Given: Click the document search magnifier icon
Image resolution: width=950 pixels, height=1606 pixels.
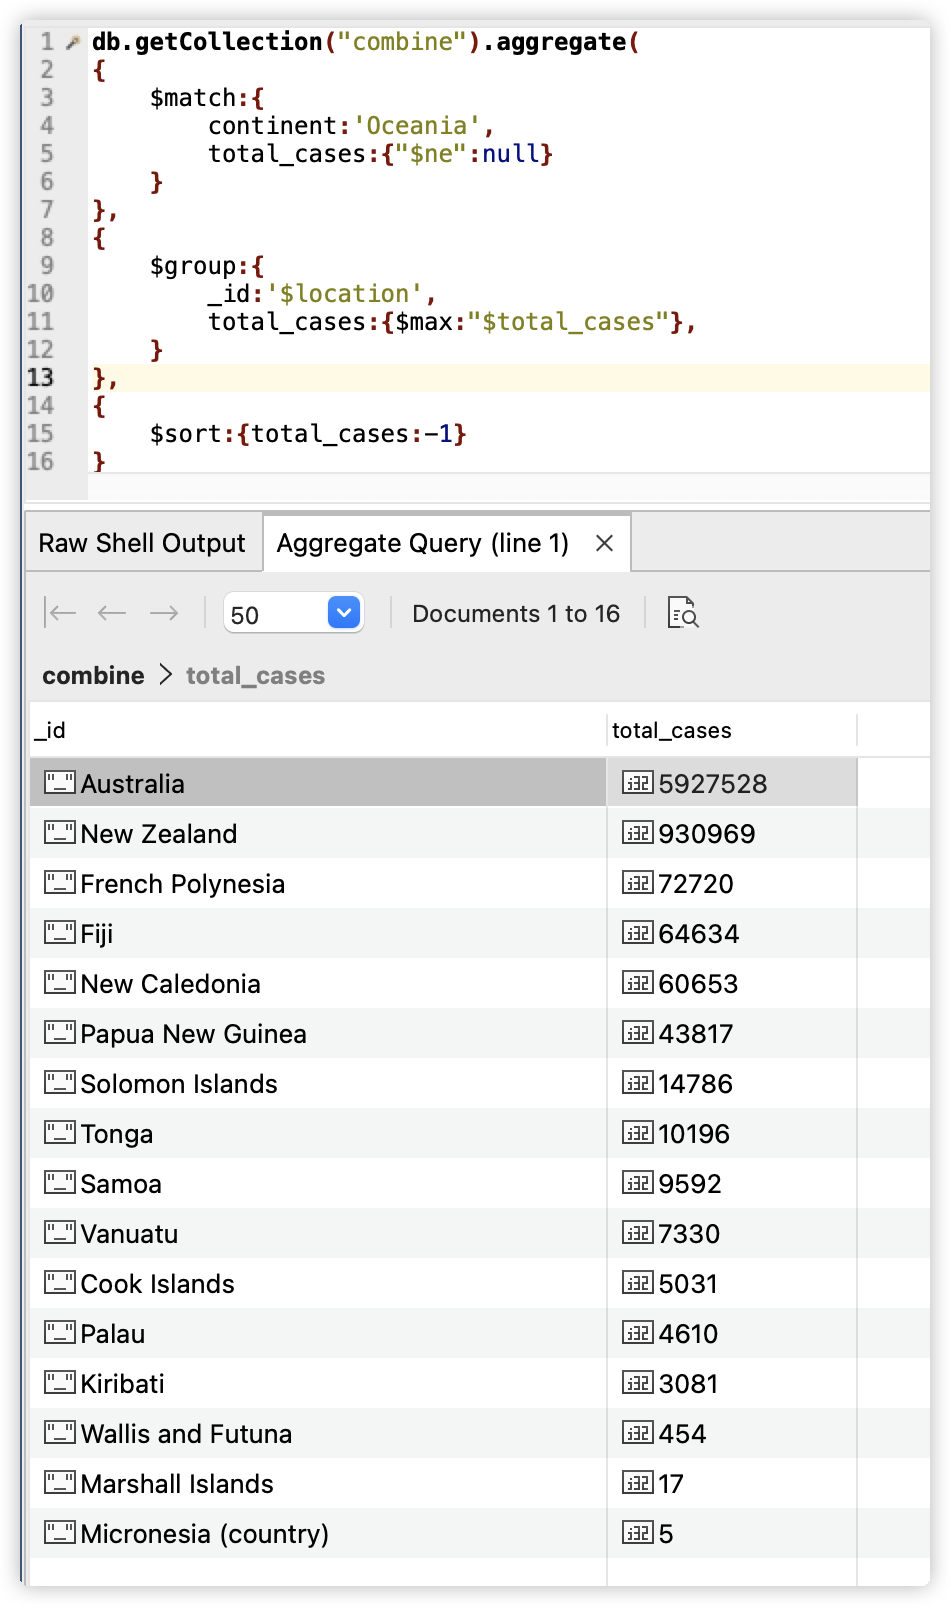Looking at the screenshot, I should 683,613.
